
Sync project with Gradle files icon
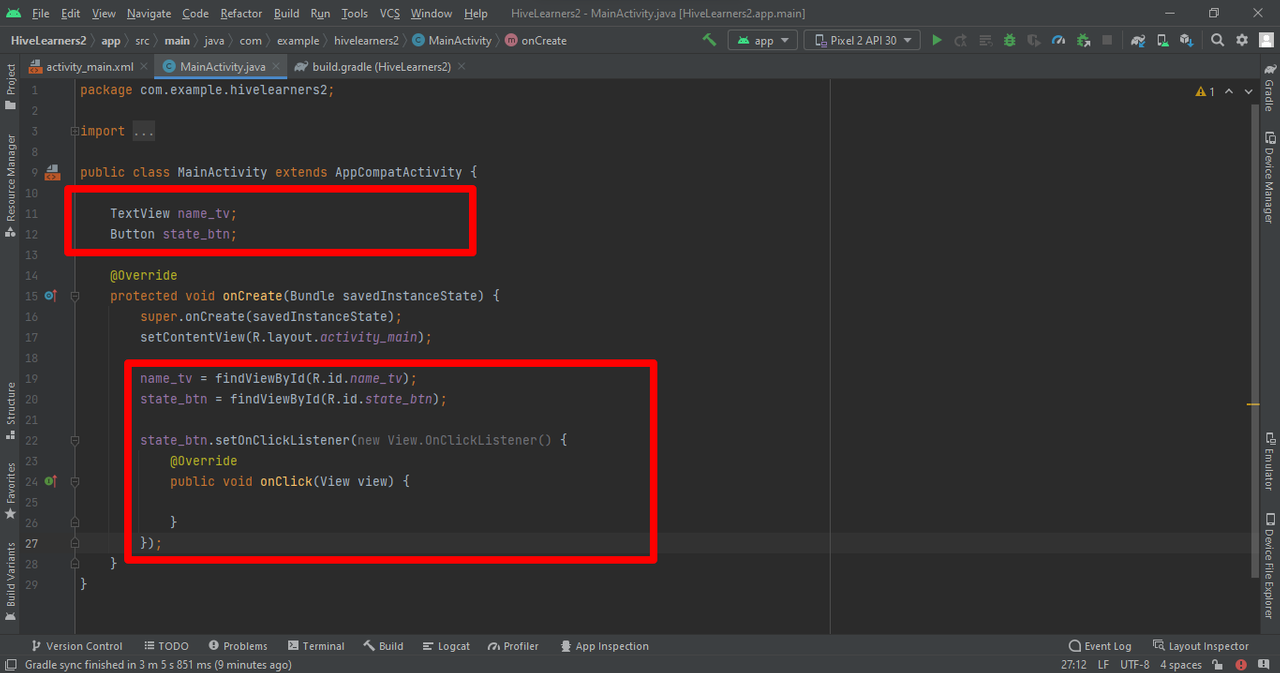(1138, 41)
